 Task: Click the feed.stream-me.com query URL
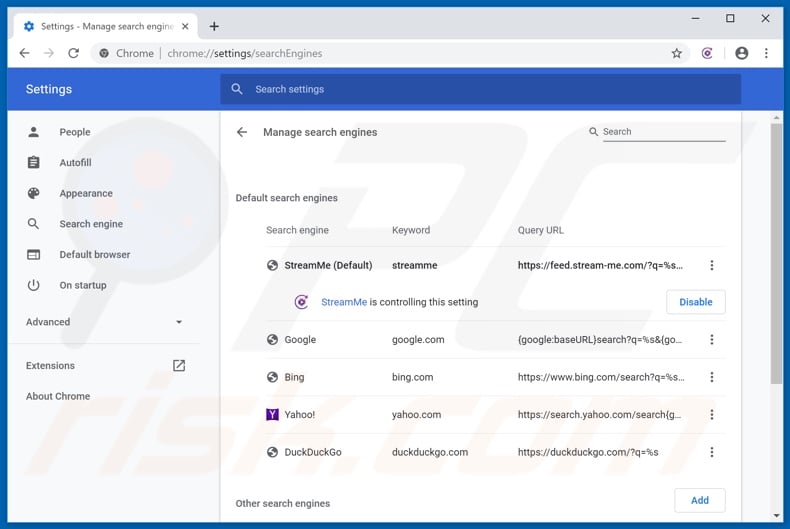(600, 265)
